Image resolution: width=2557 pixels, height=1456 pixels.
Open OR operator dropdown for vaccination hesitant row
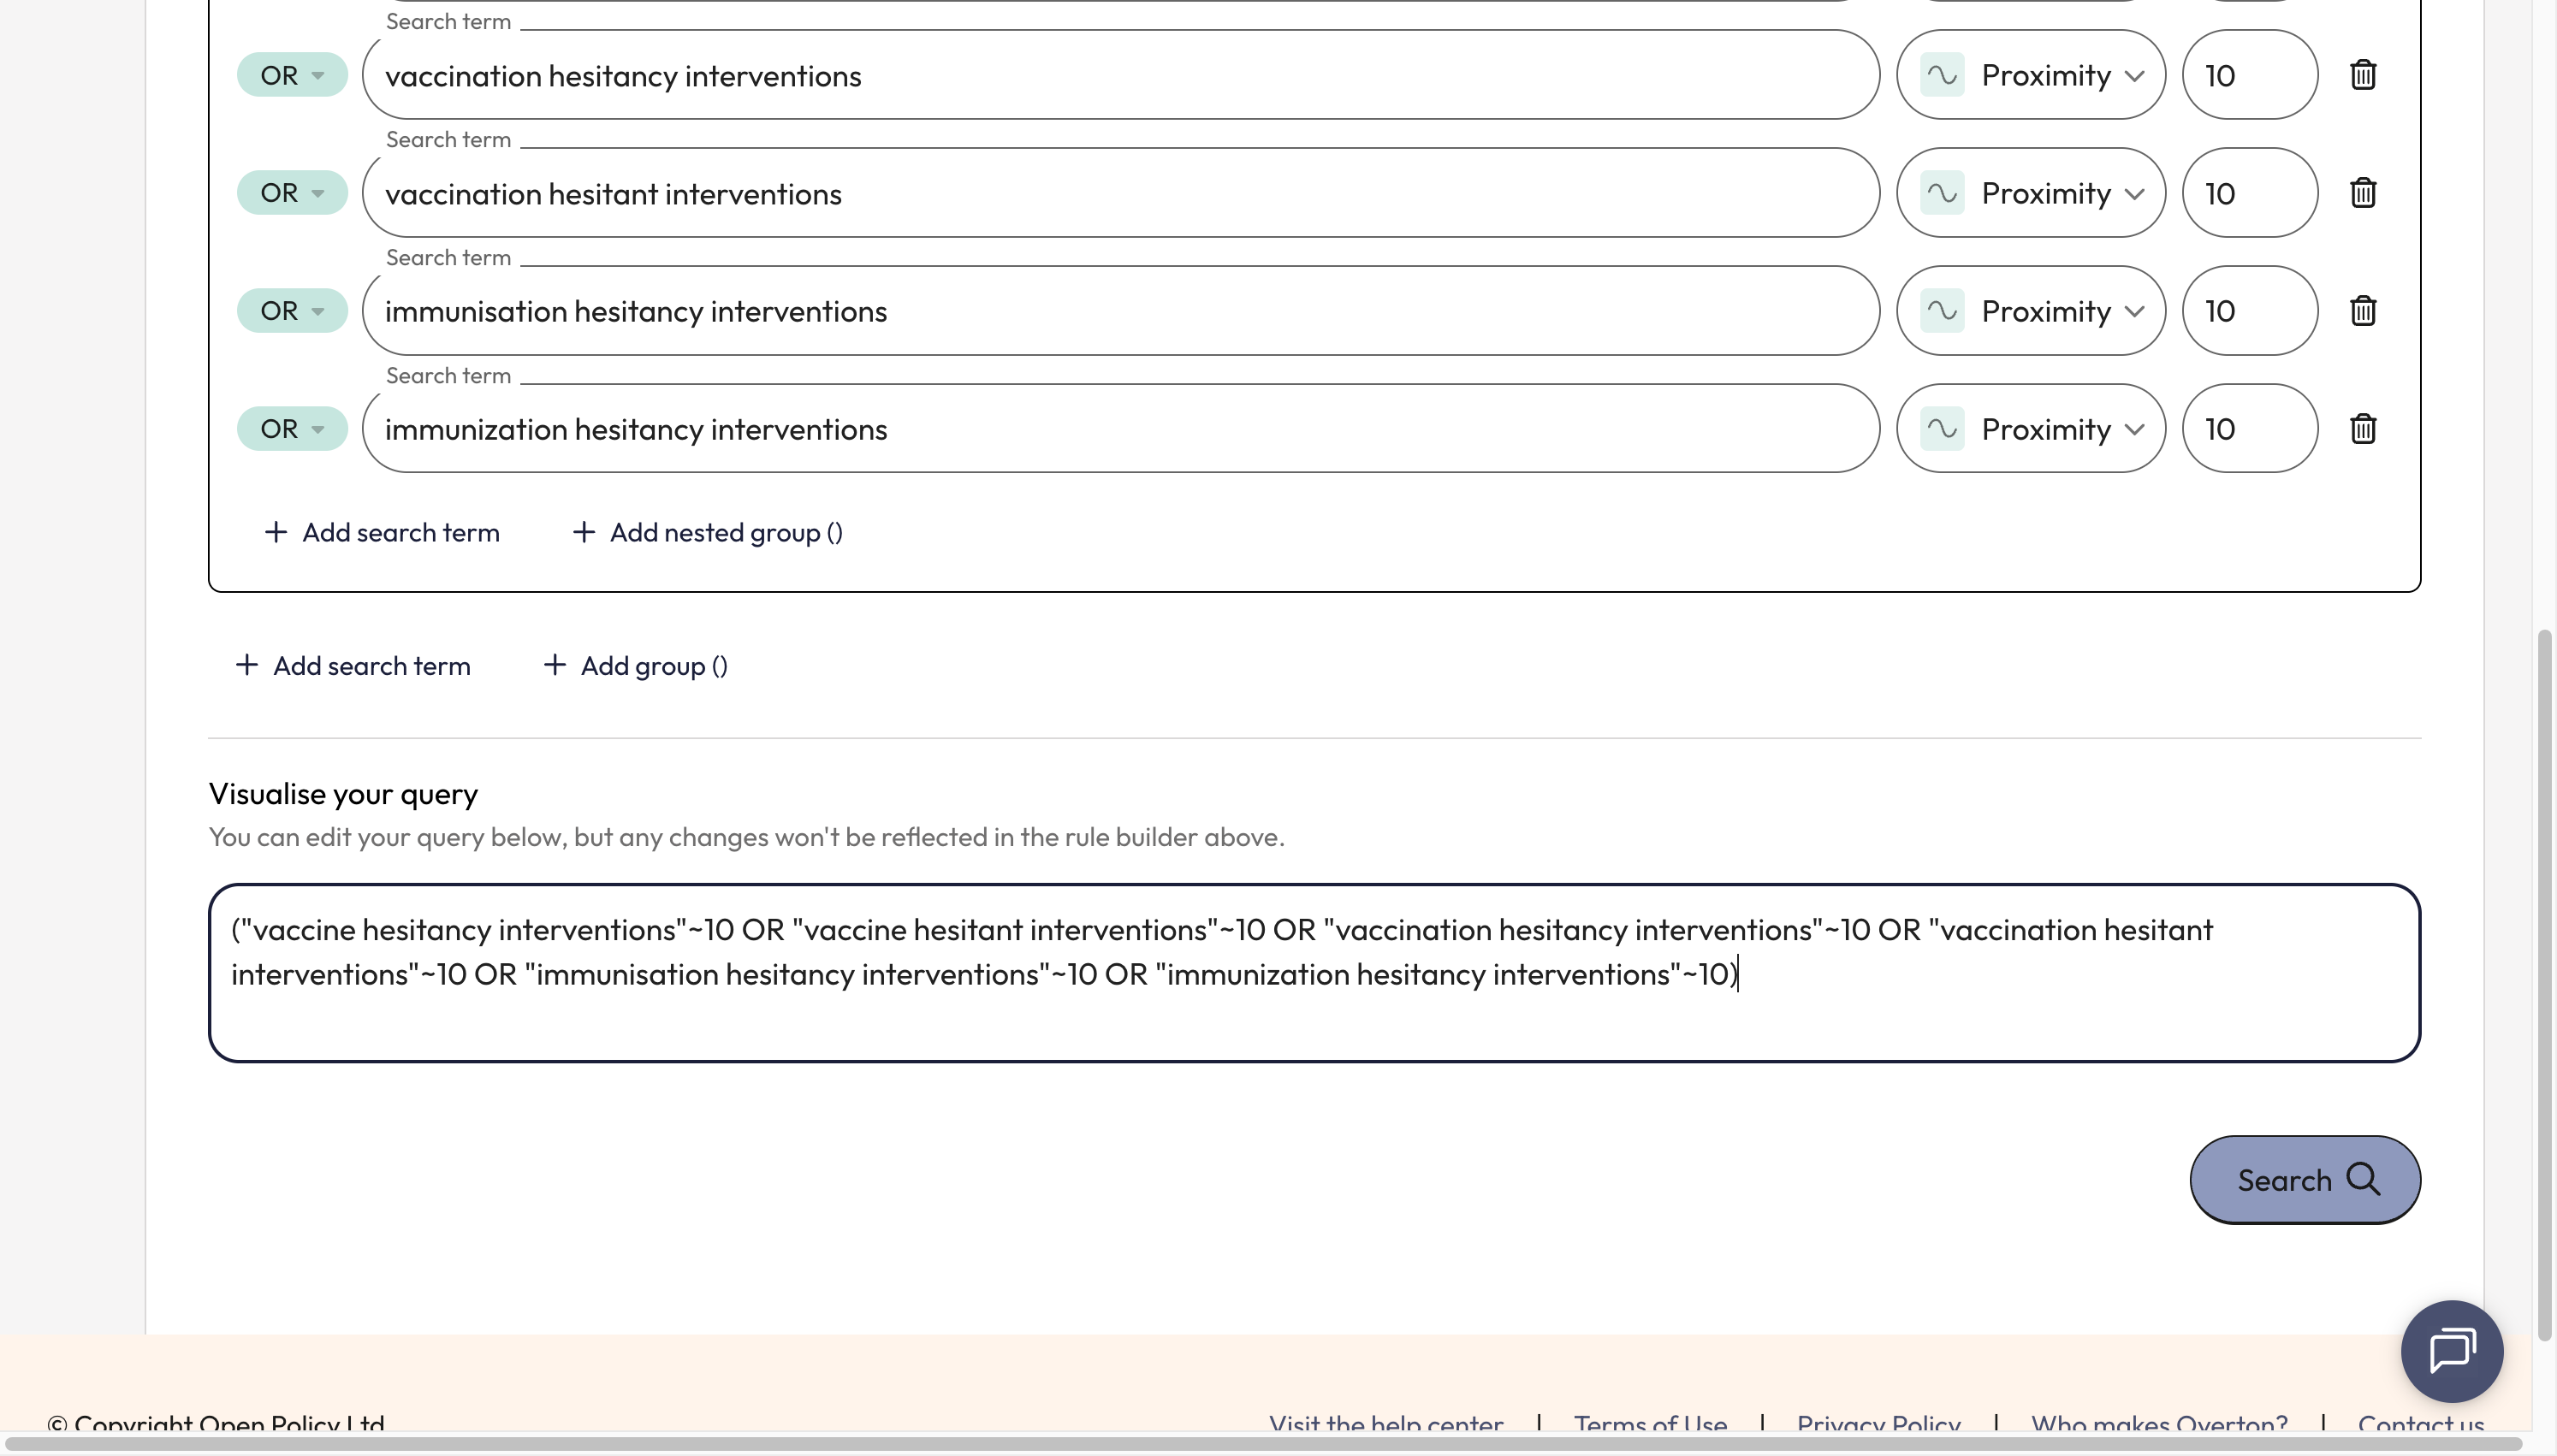click(292, 193)
